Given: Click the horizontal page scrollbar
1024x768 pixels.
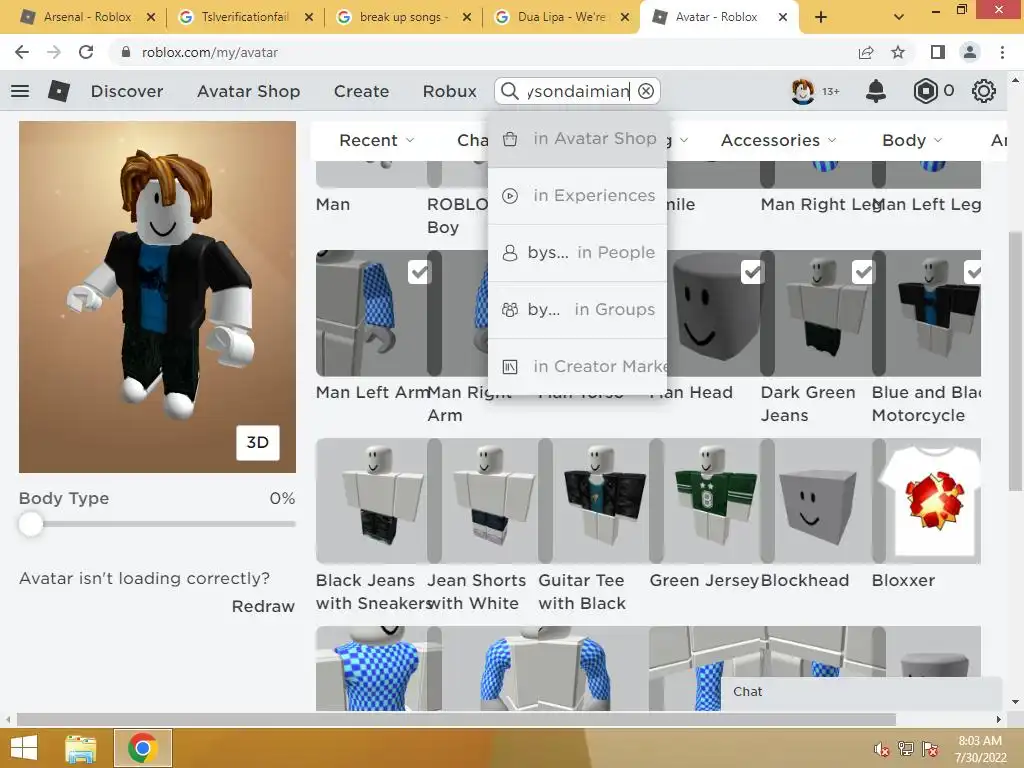Looking at the screenshot, I should [456, 719].
